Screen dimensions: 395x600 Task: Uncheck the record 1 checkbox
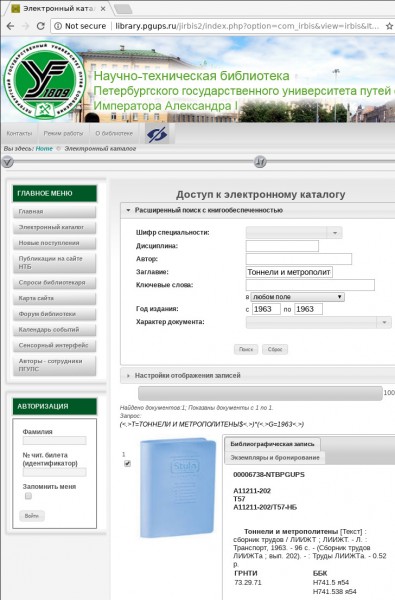pyautogui.click(x=127, y=463)
